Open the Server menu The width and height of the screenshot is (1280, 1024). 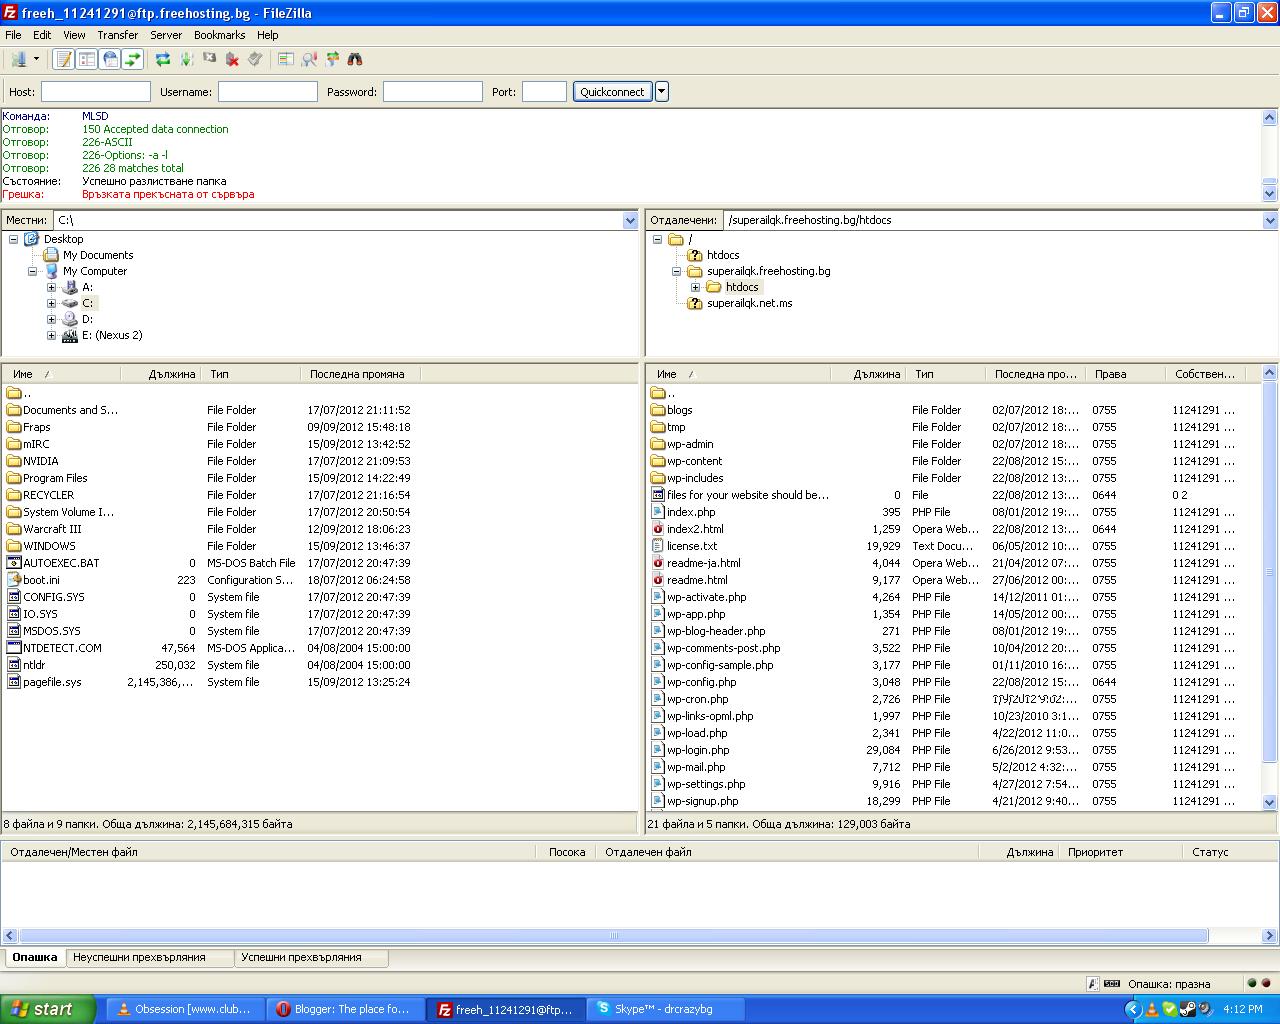click(166, 35)
